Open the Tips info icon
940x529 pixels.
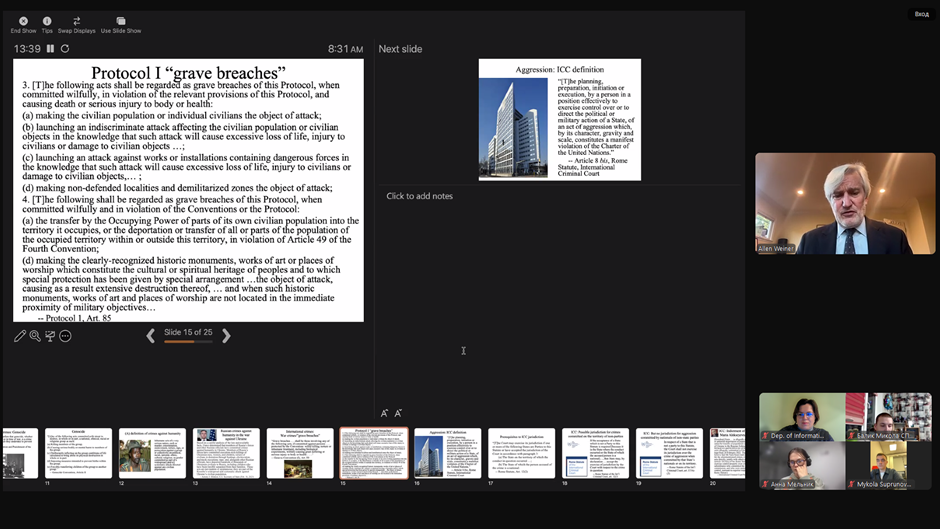[x=47, y=21]
